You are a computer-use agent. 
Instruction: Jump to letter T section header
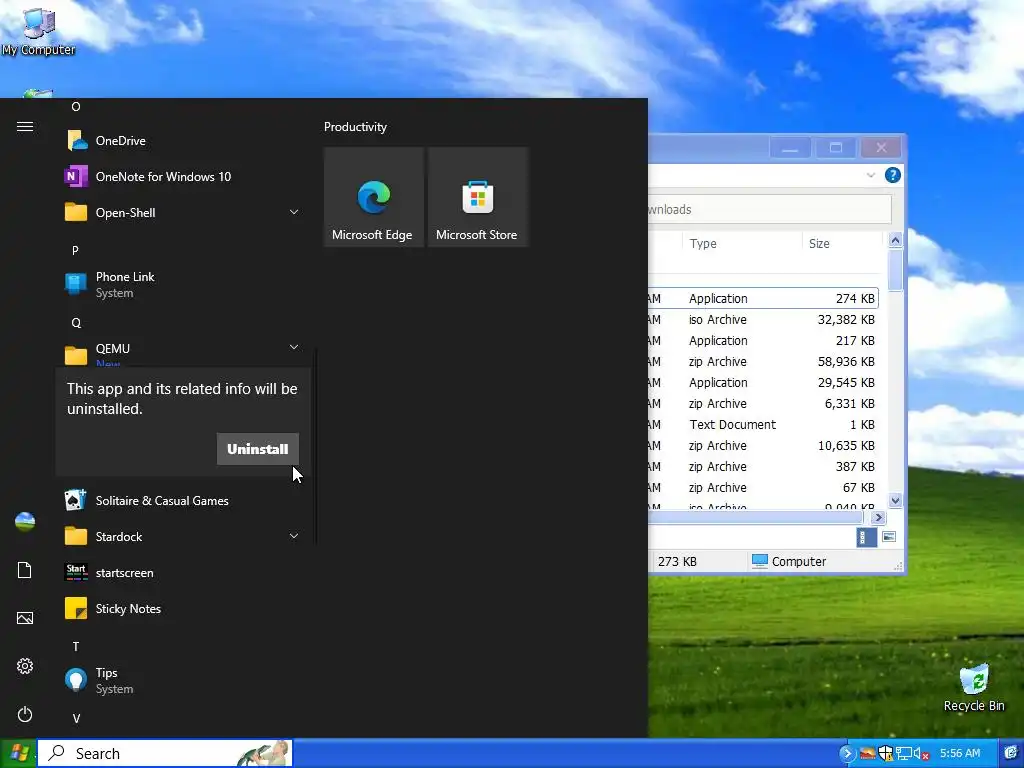76,647
